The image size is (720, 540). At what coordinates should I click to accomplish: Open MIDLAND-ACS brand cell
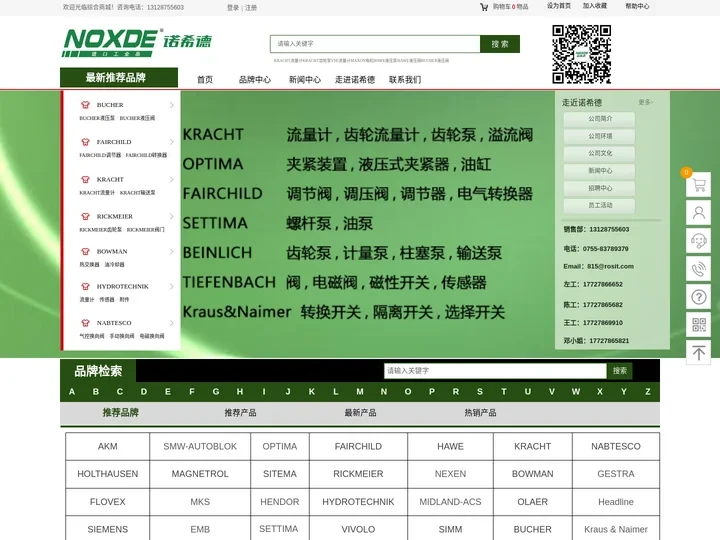pos(450,502)
